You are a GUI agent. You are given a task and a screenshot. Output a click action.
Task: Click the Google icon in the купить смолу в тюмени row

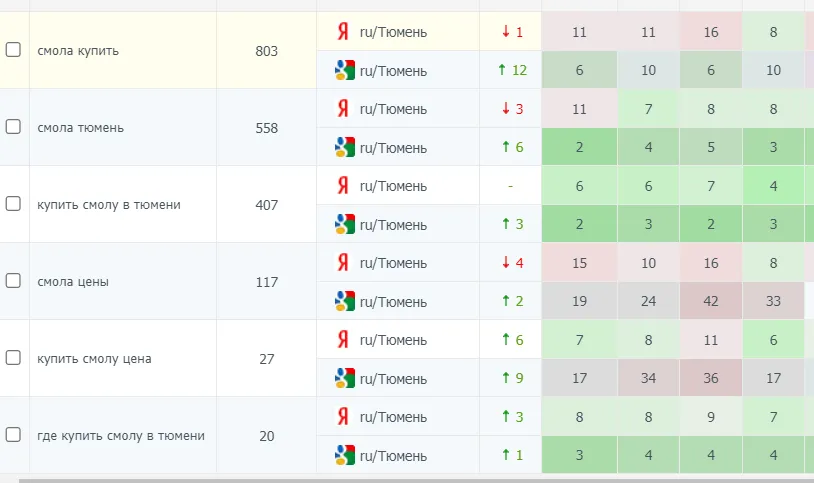coord(345,224)
